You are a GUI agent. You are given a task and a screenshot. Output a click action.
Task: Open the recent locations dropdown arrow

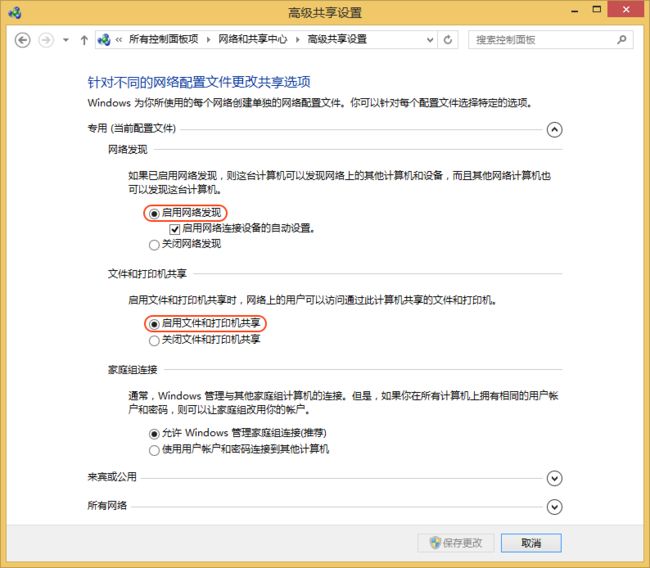pyautogui.click(x=65, y=40)
